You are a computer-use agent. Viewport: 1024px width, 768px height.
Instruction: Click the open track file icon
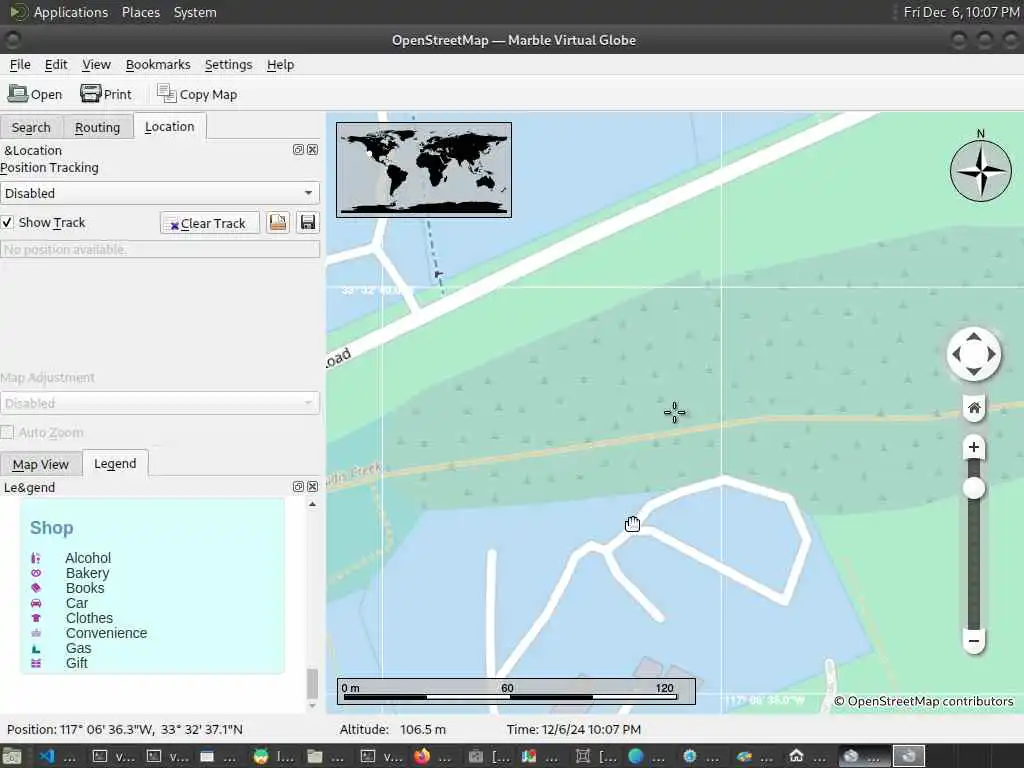pyautogui.click(x=278, y=223)
